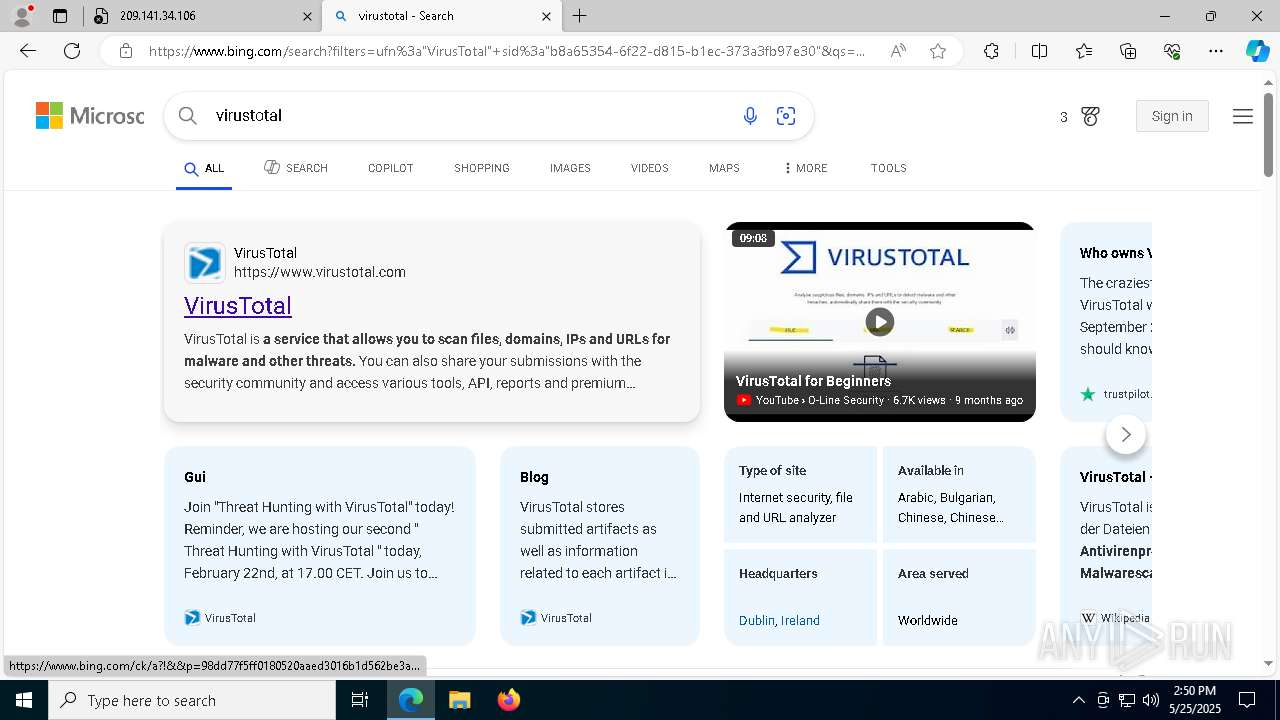Open a new browser tab
The image size is (1280, 720).
(x=580, y=16)
